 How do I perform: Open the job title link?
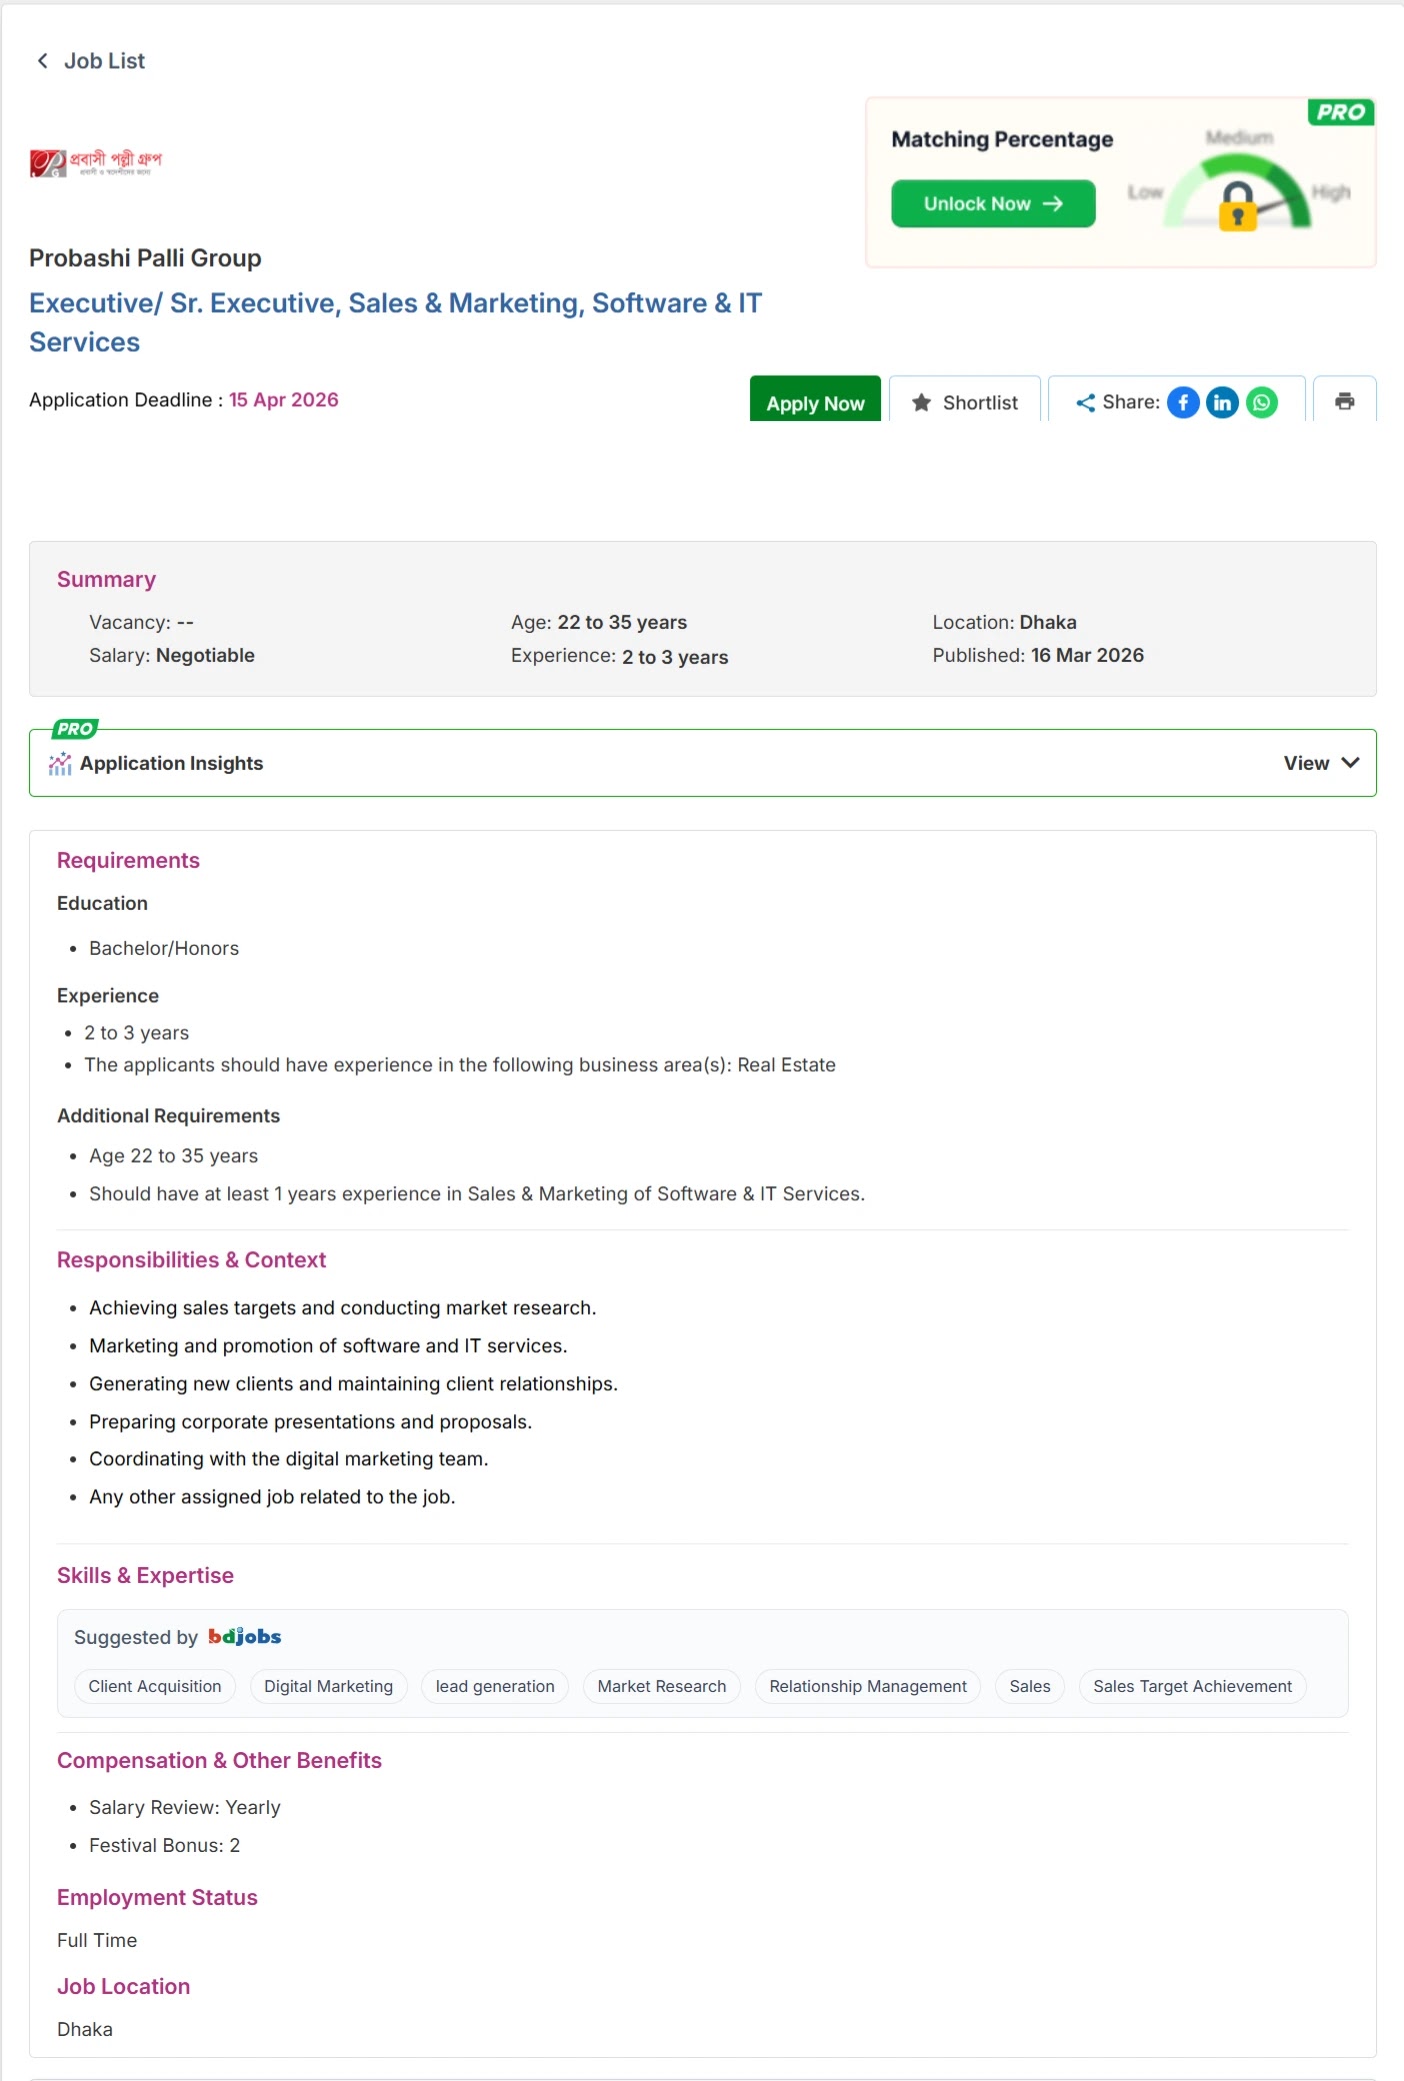coord(396,322)
